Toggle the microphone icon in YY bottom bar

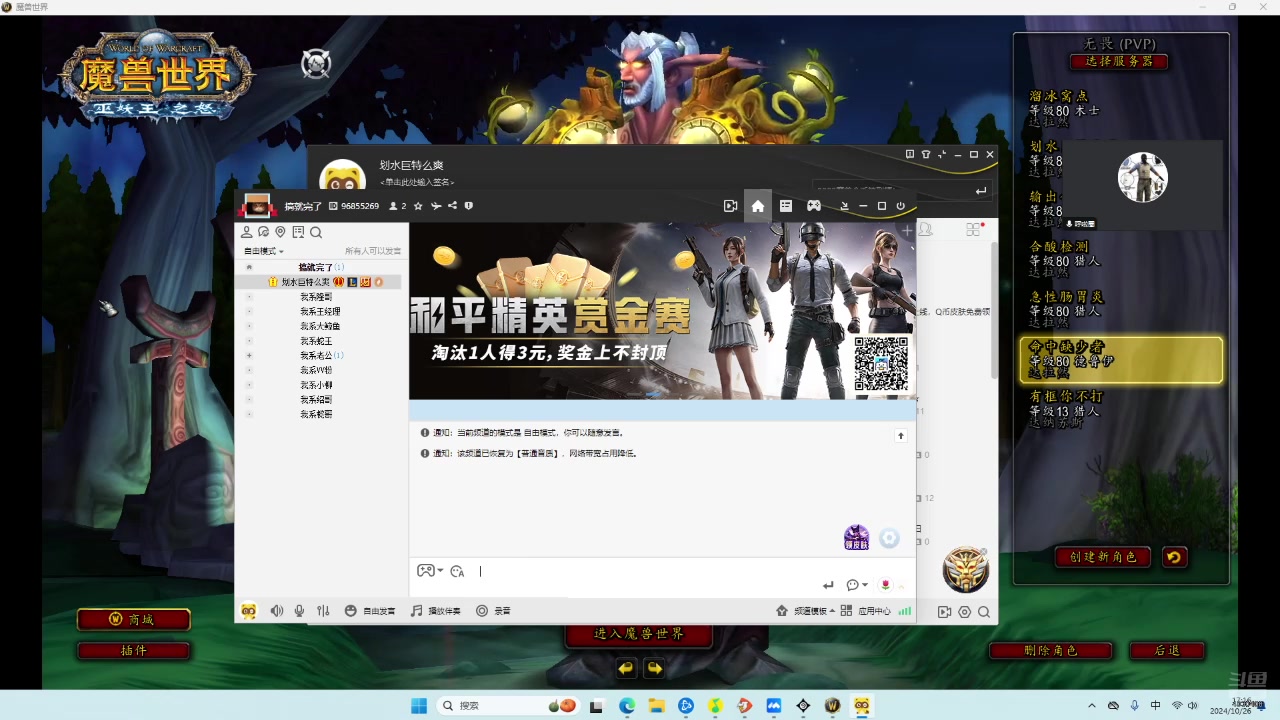[x=299, y=611]
